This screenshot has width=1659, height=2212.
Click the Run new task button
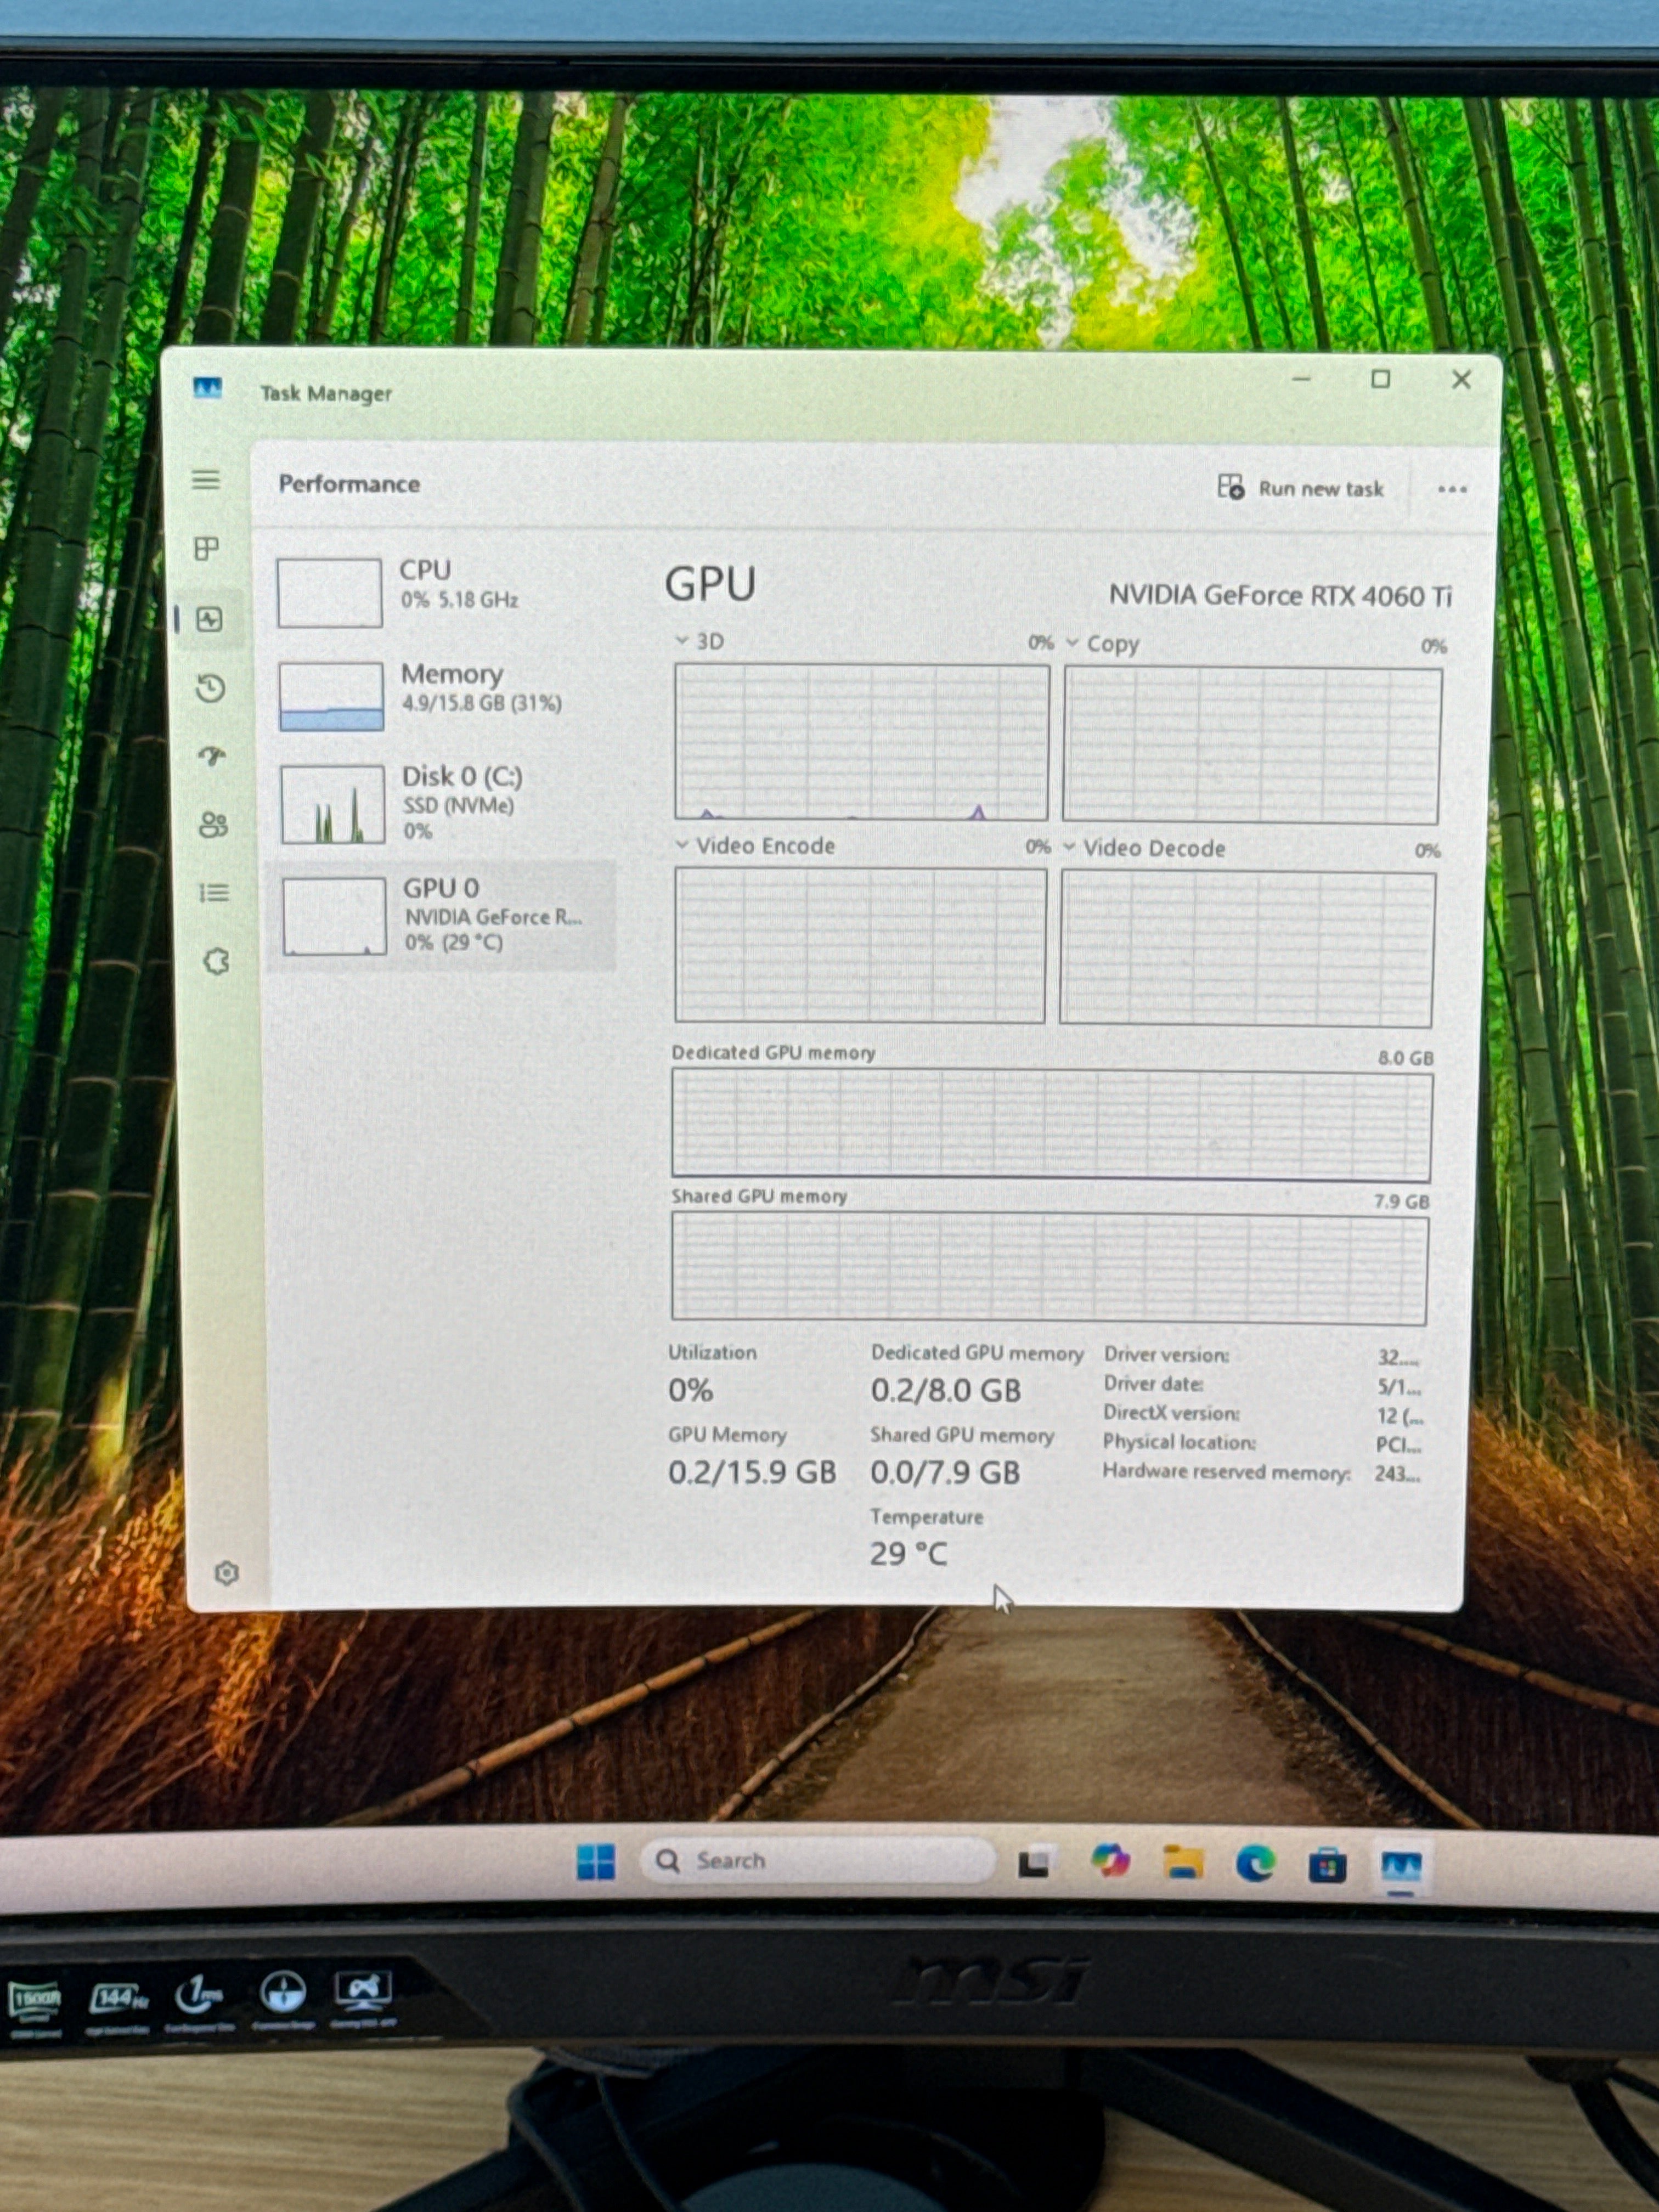pos(1301,488)
